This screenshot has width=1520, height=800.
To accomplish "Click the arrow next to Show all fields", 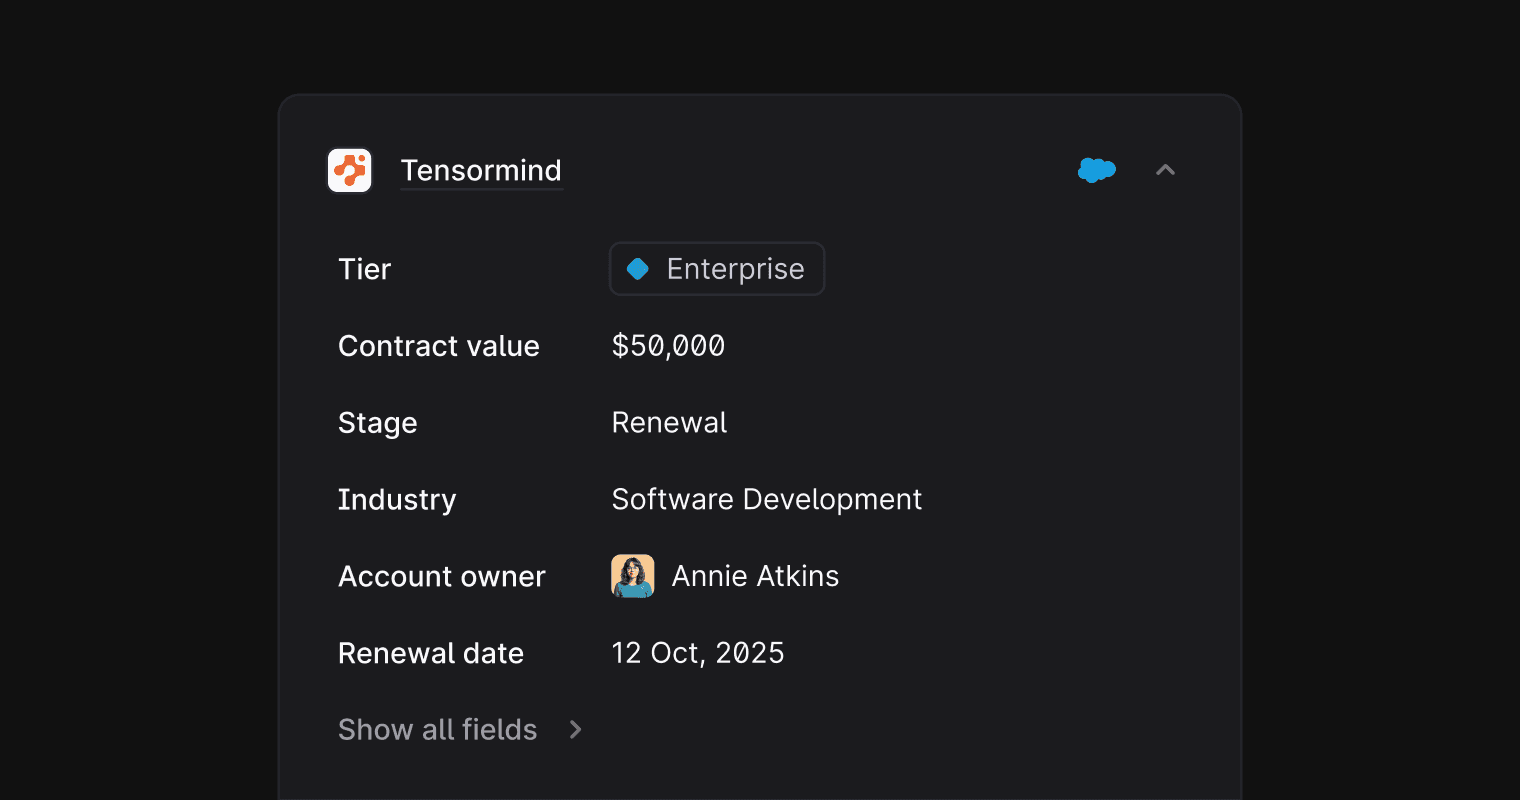I will click(575, 730).
